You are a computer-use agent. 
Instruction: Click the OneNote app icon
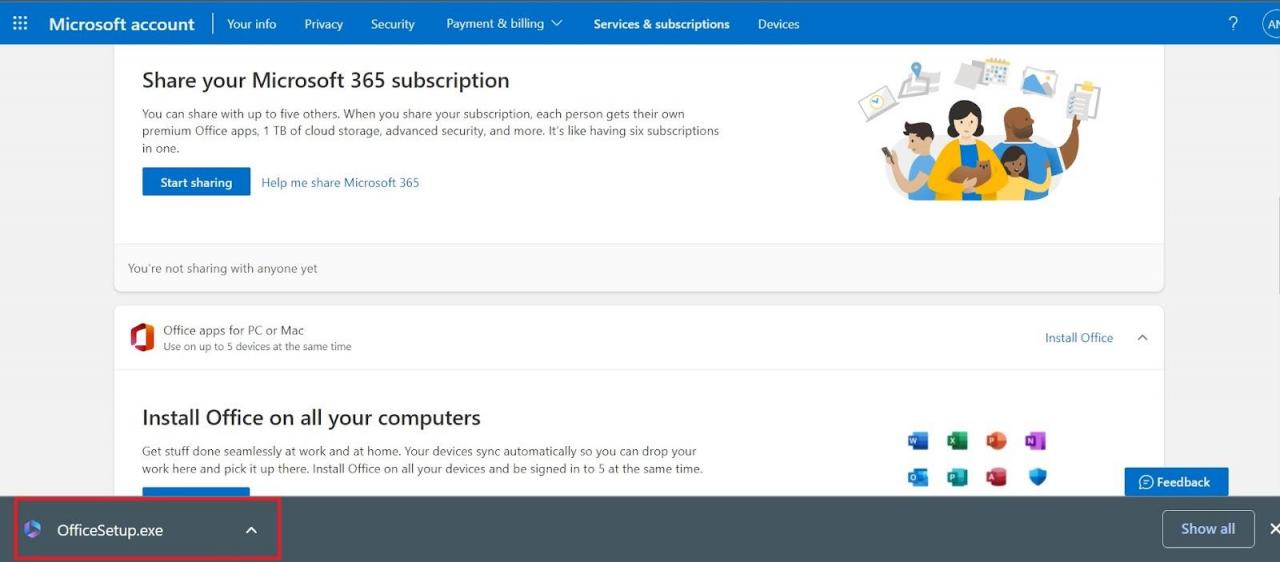pyautogui.click(x=1035, y=441)
